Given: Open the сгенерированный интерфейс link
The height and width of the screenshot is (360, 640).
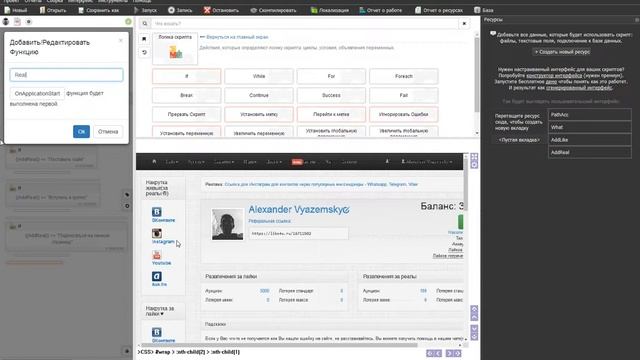Looking at the screenshot, I should (579, 88).
